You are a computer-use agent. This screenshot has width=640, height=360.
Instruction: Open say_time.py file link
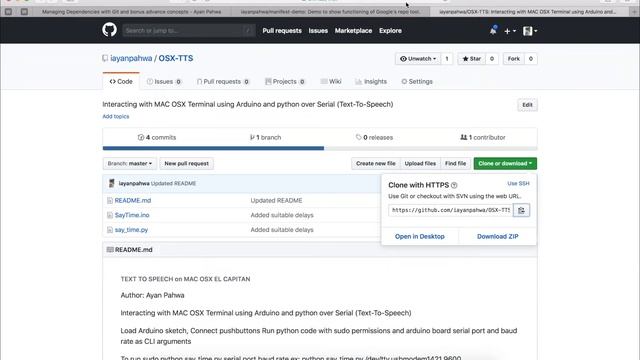131,230
